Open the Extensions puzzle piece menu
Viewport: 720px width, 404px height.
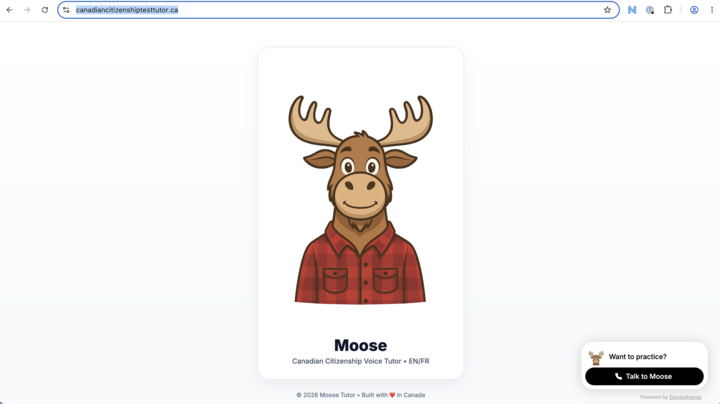click(668, 10)
